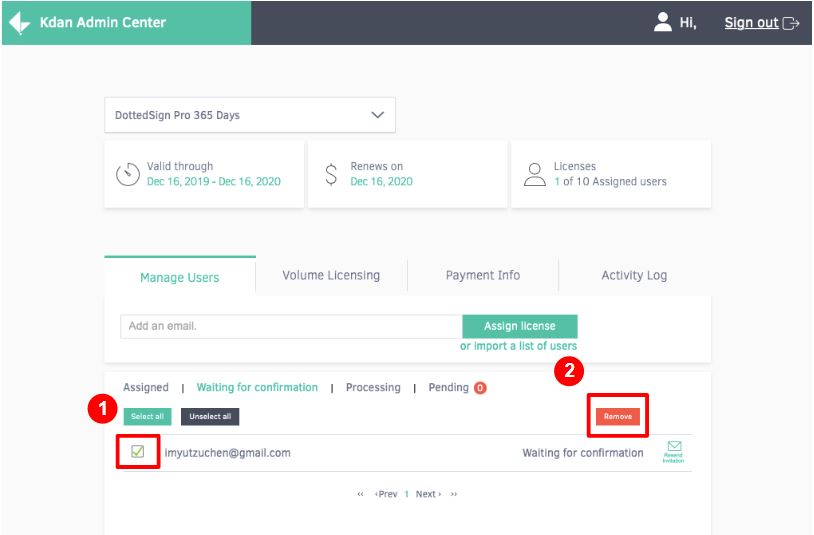Click the Renews on Dec 16, 2020 date

point(382,181)
